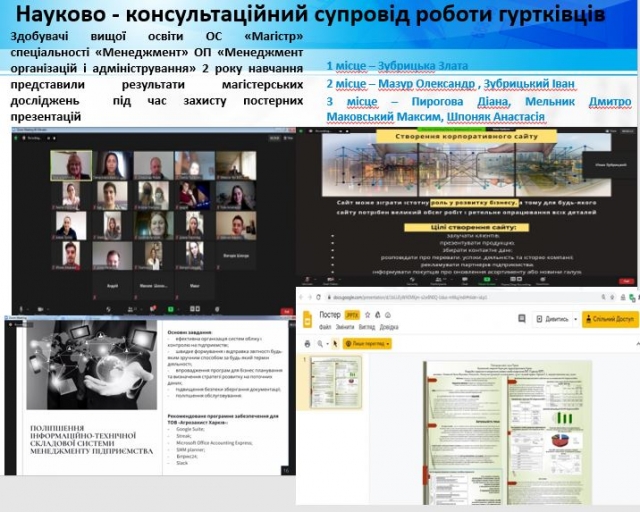Click the zoom magnifier in Slides toolbar
Screen dimensions: 640x512
coord(320,344)
